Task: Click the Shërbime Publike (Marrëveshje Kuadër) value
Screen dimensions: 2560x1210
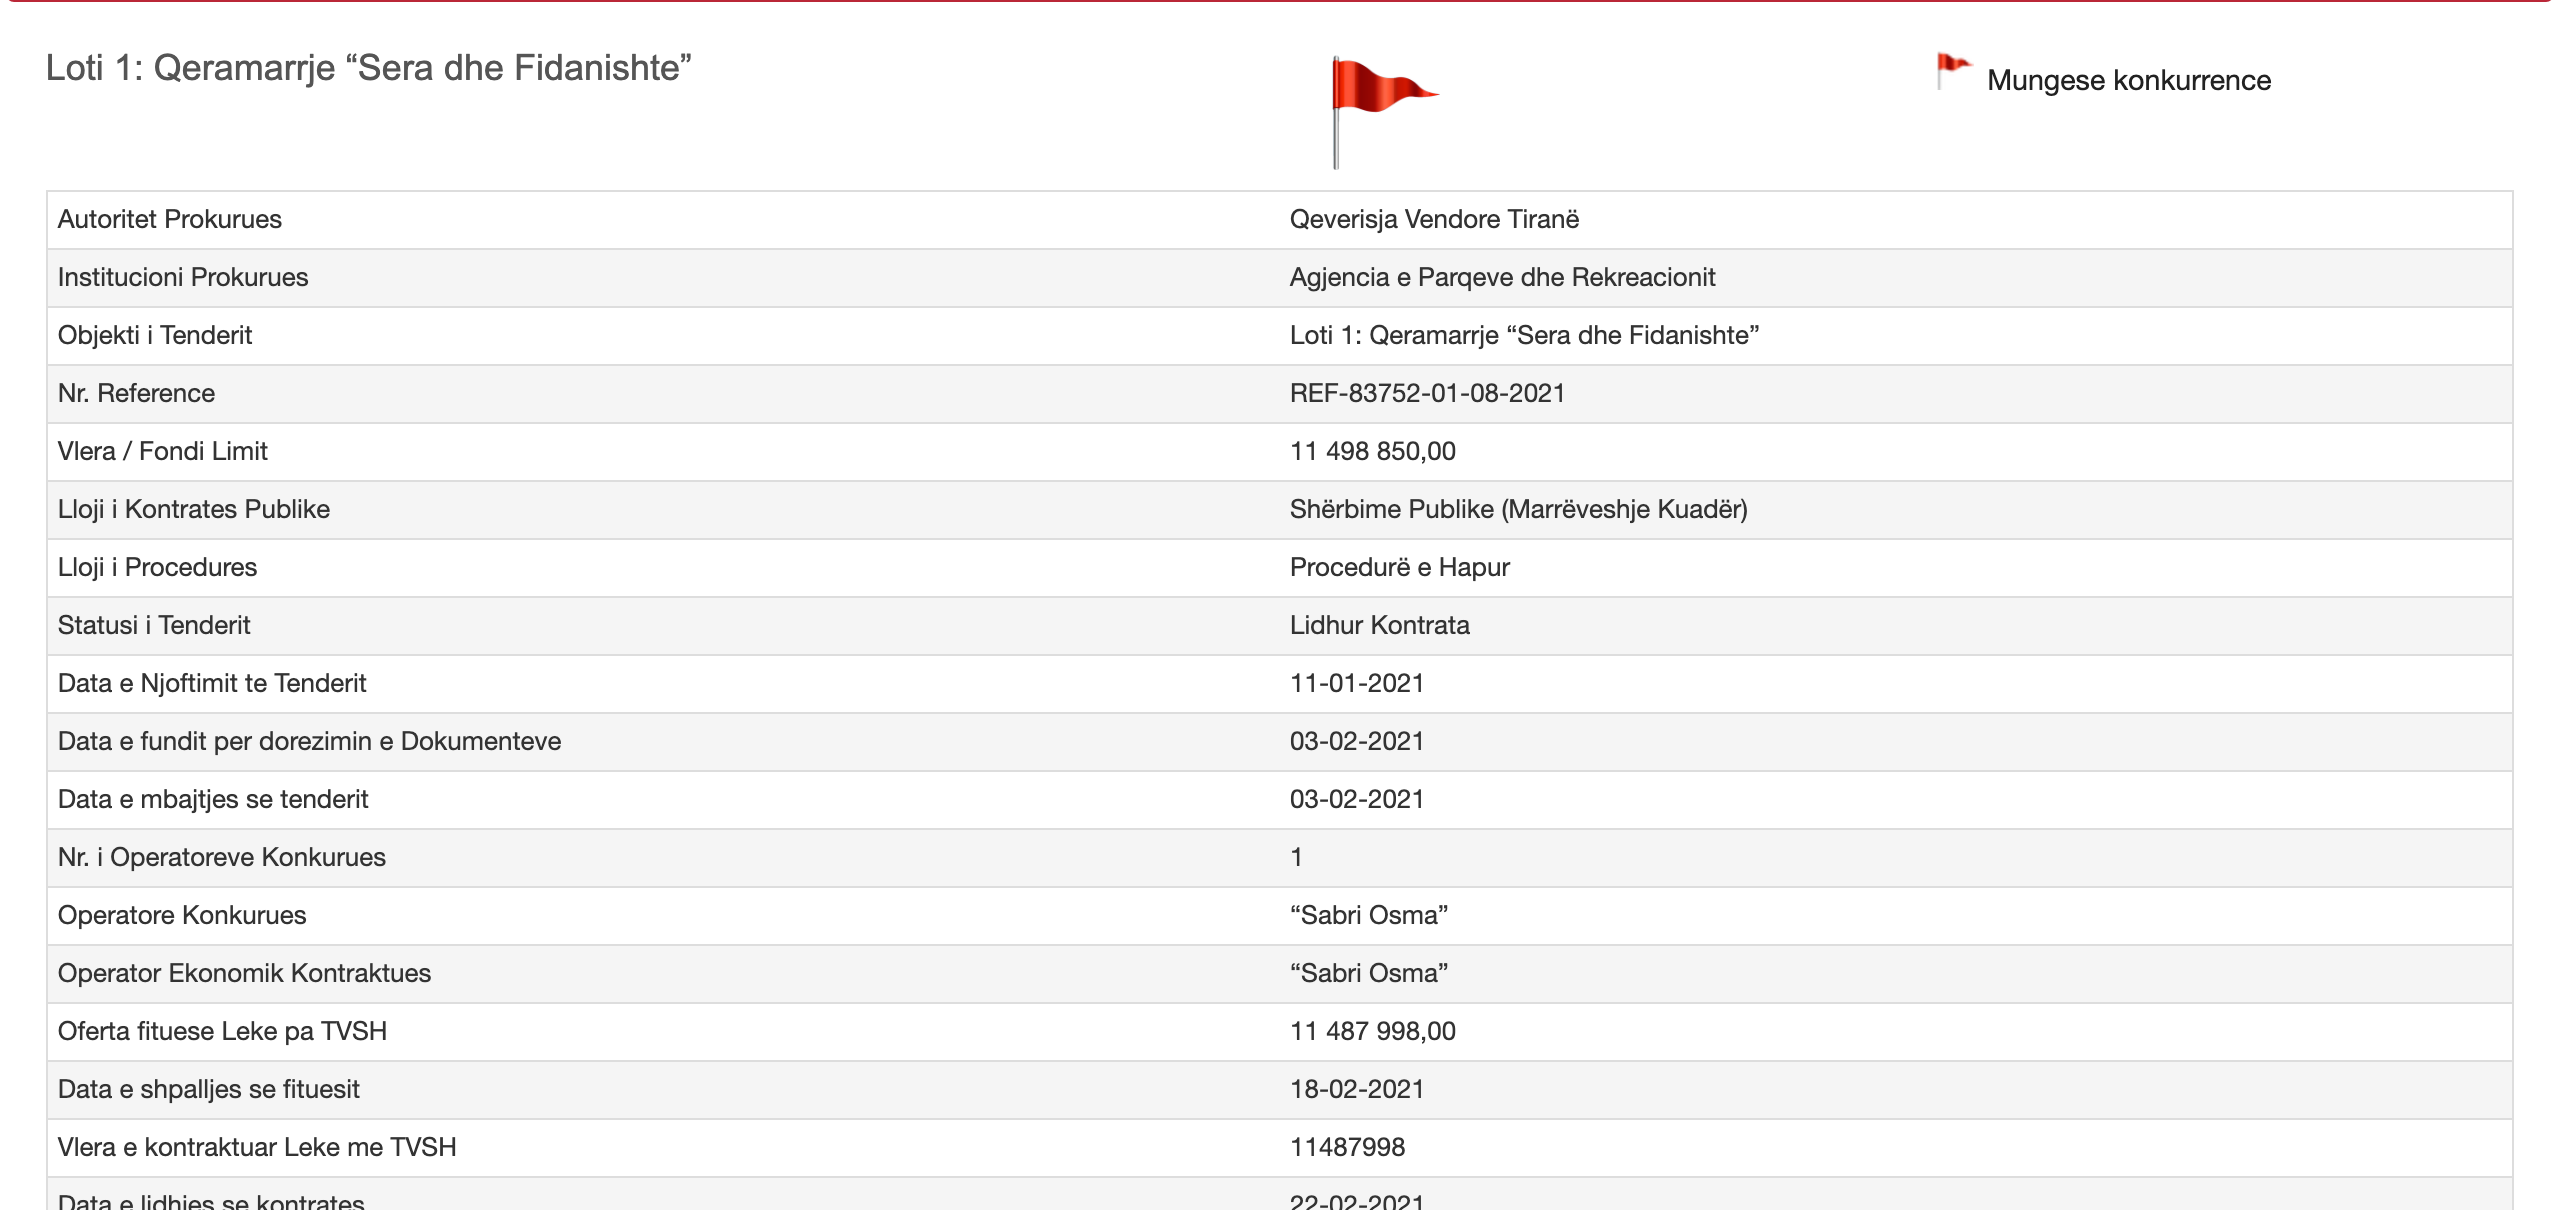Action: pos(1518,509)
